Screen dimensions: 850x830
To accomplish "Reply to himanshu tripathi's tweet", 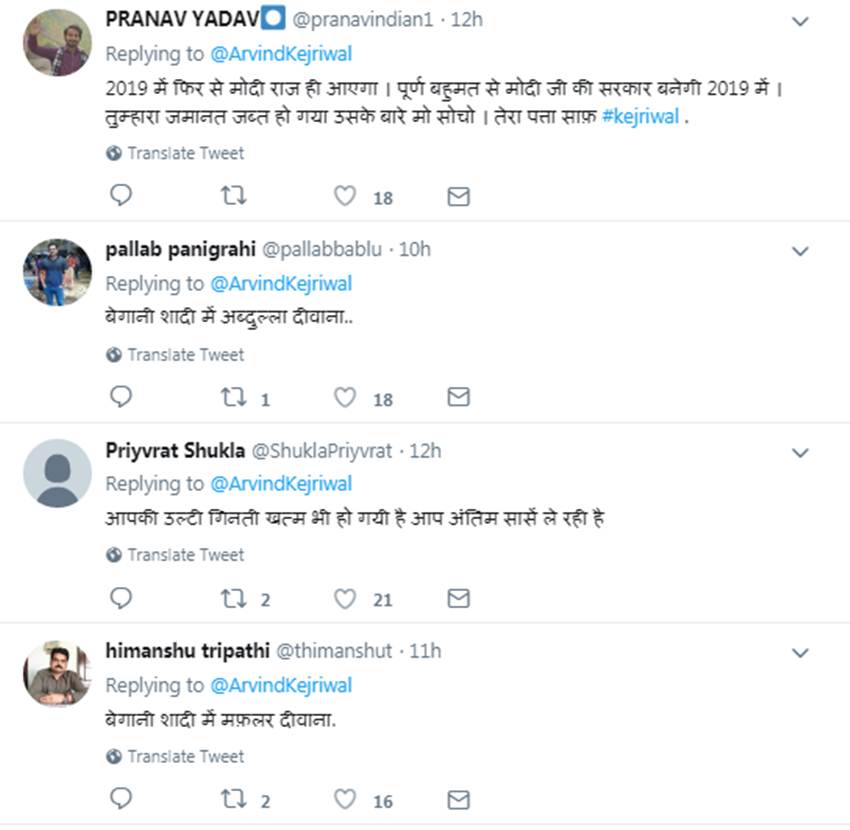I will tap(121, 799).
